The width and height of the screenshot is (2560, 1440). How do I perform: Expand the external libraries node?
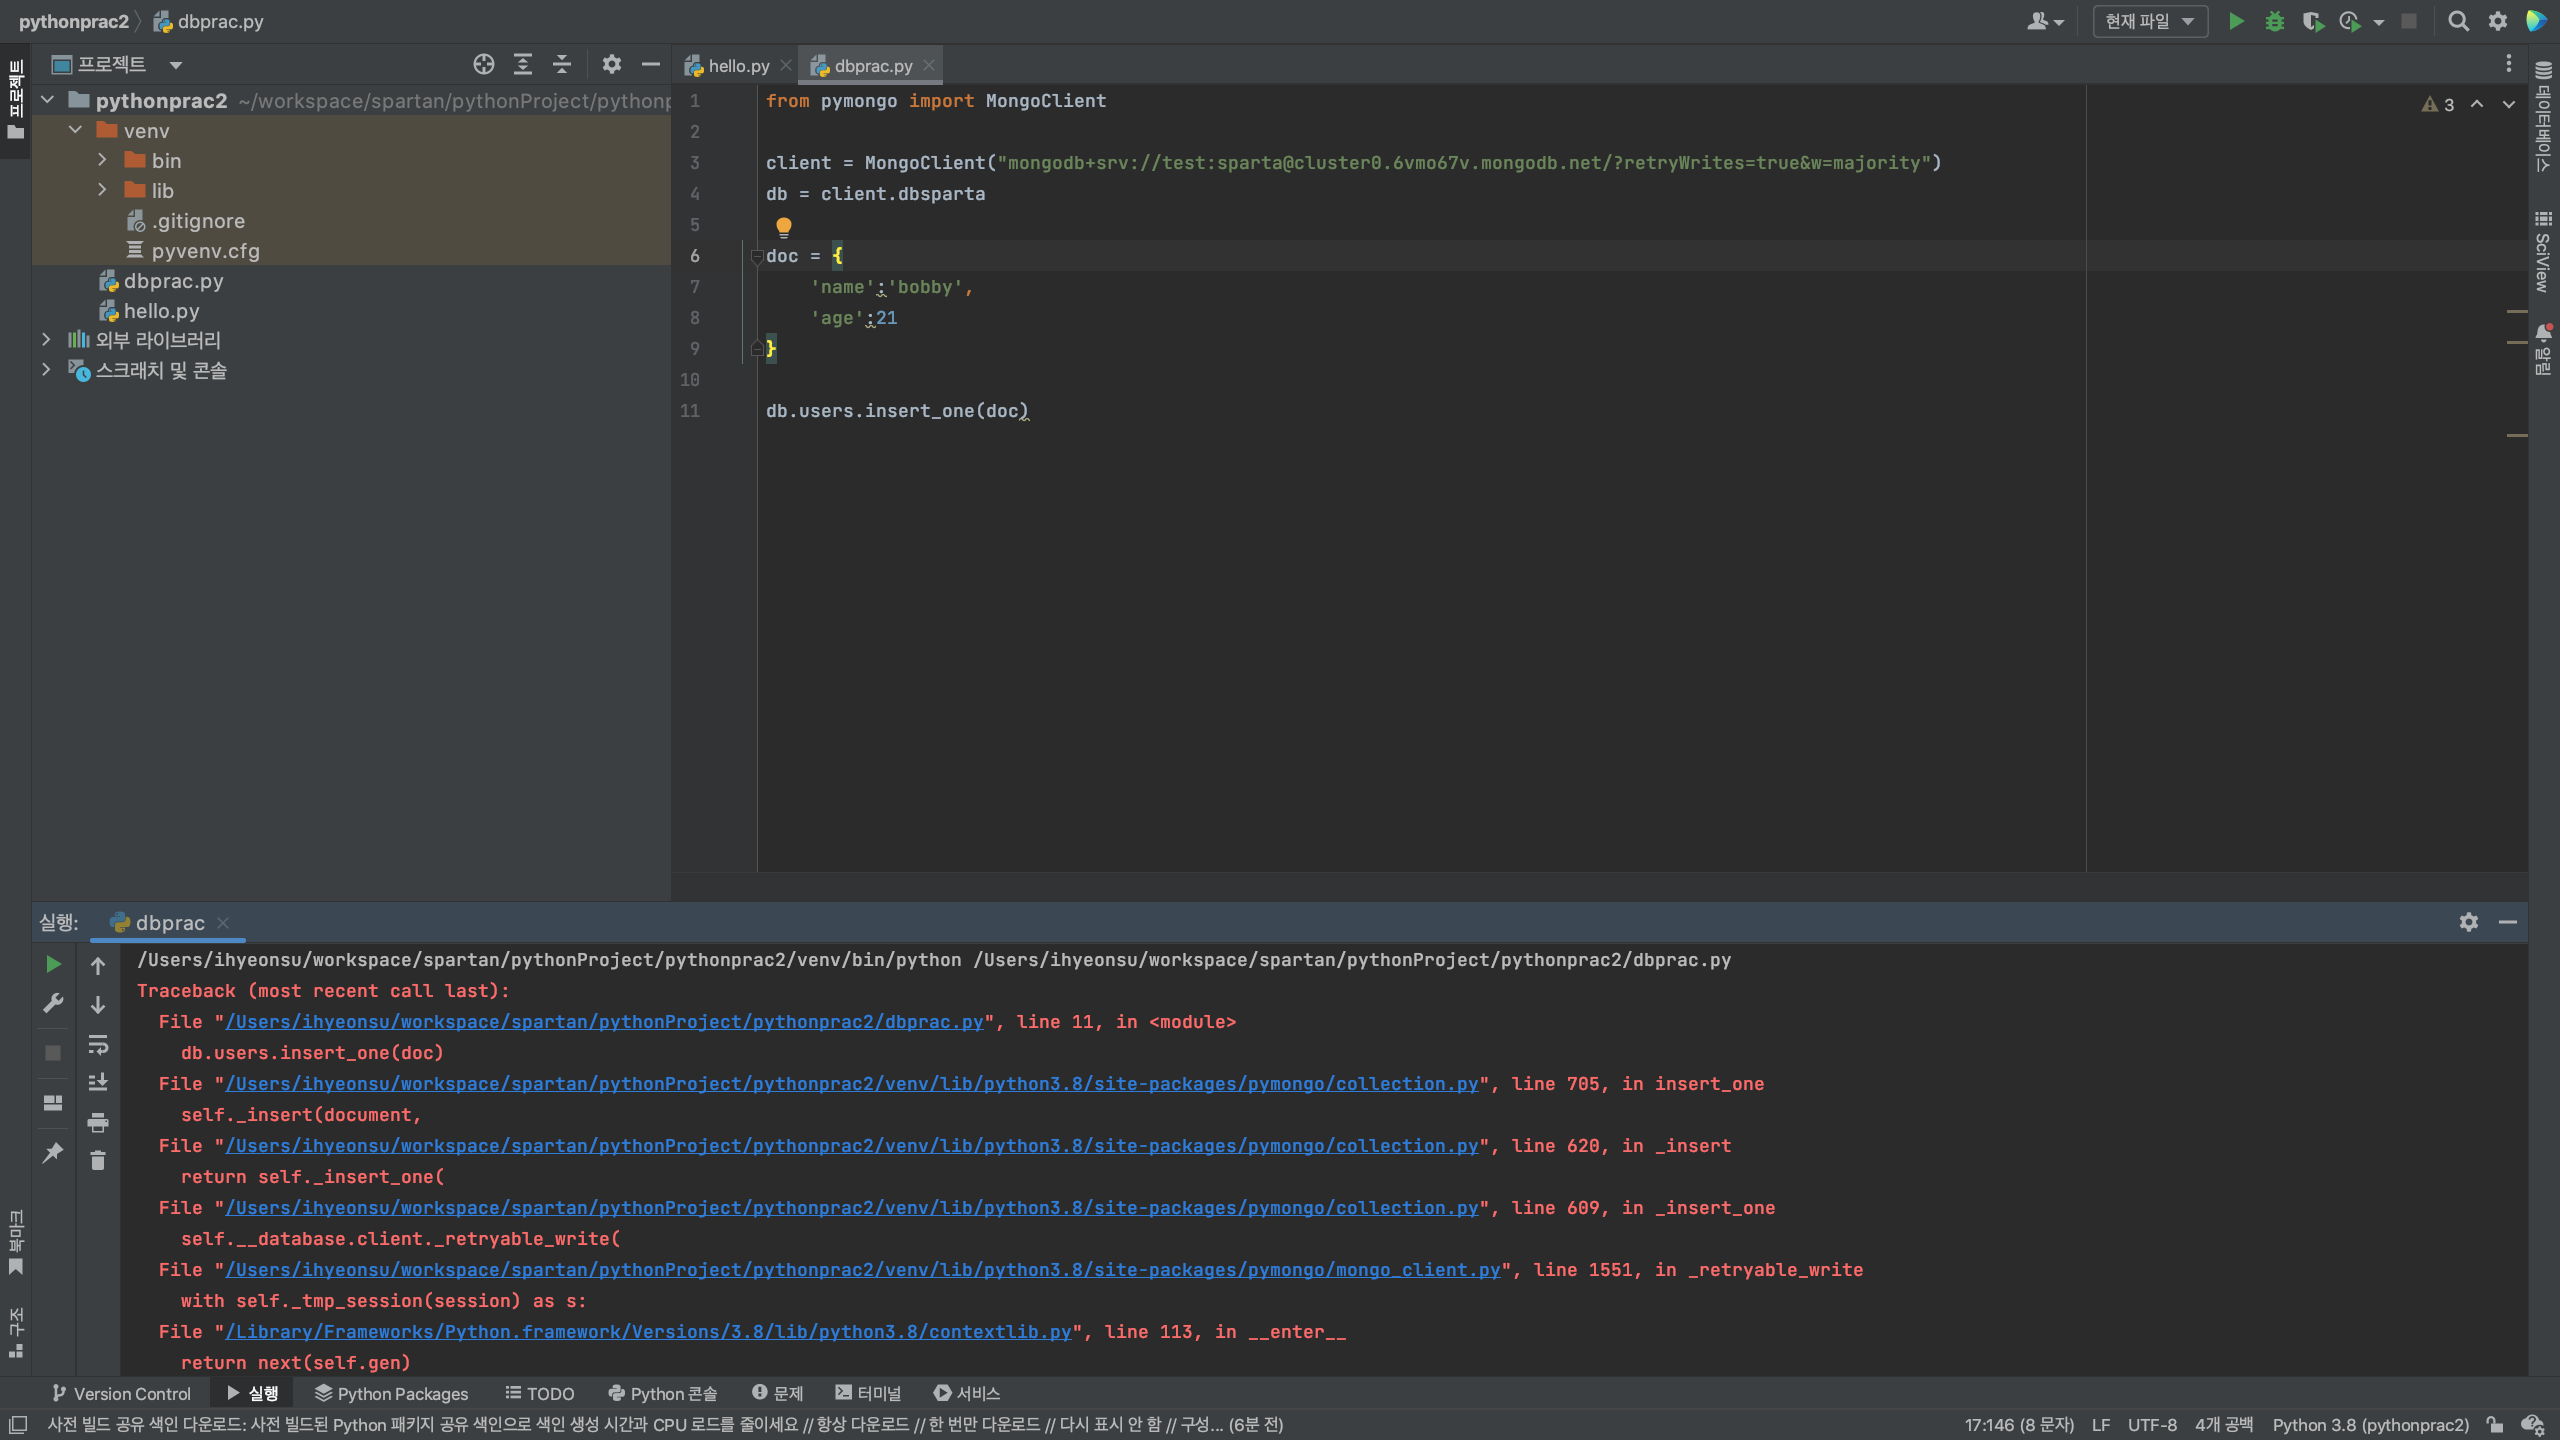coord(46,340)
